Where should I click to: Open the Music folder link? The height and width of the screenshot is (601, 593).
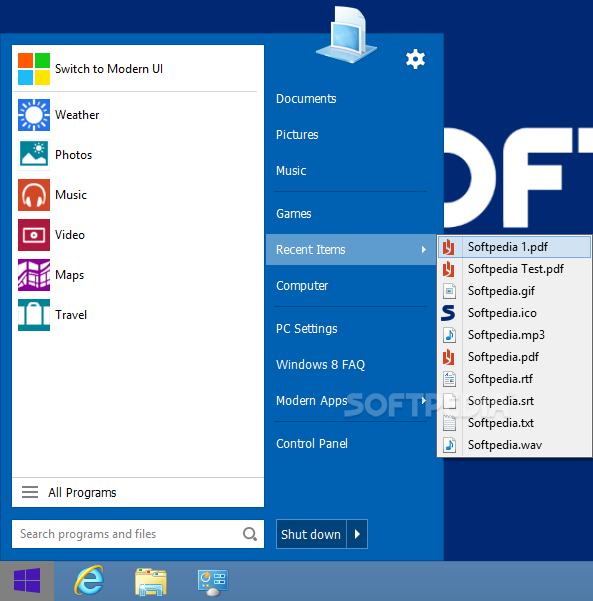tap(291, 171)
